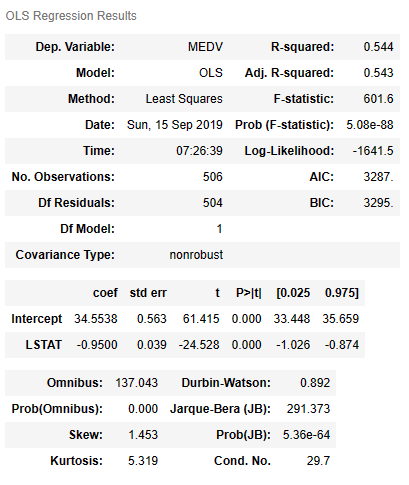This screenshot has height=485, width=409.
Task: Select the R-squared value 0.544
Action: pyautogui.click(x=378, y=47)
